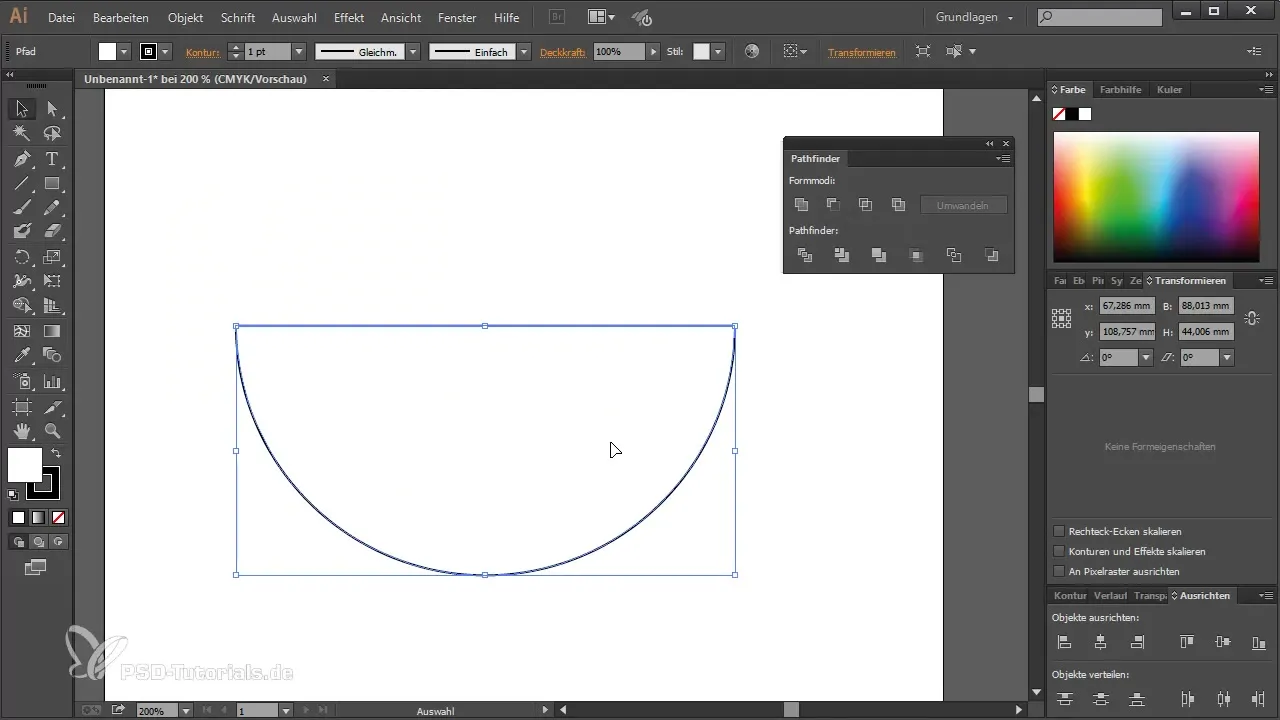
Task: Open stroke weight 1 pt dropdown
Action: pos(298,52)
